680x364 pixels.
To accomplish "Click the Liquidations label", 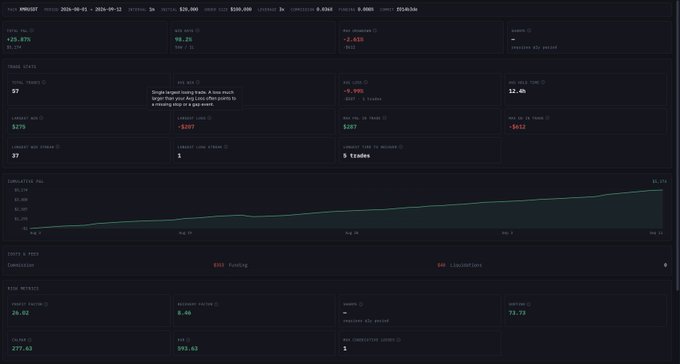I will 466,265.
